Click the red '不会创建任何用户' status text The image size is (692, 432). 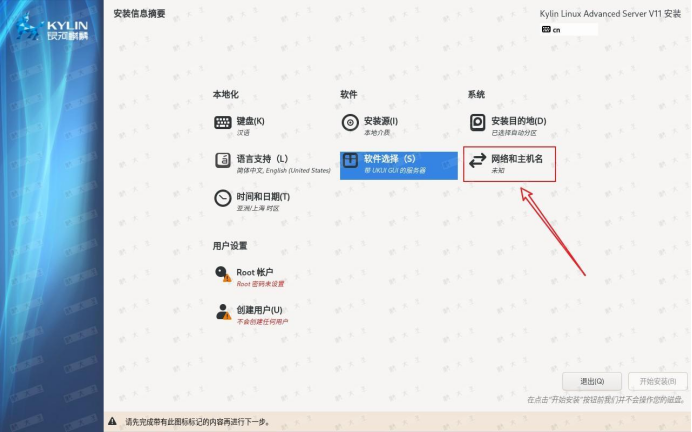(262, 322)
